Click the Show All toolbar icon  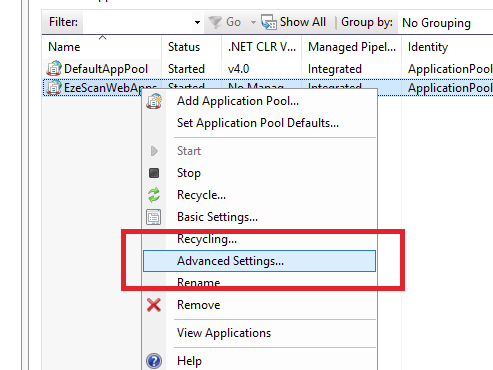pos(269,22)
